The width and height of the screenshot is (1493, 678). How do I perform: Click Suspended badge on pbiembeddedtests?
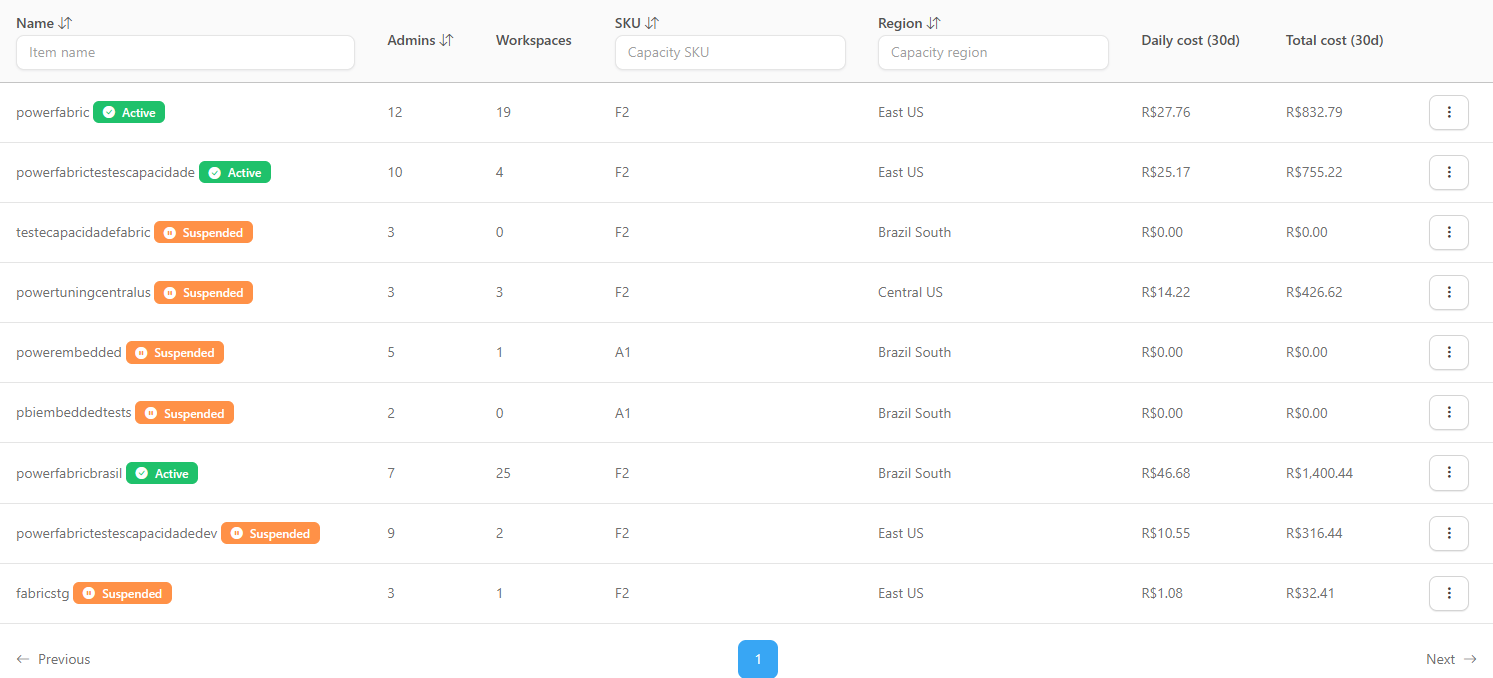click(185, 413)
